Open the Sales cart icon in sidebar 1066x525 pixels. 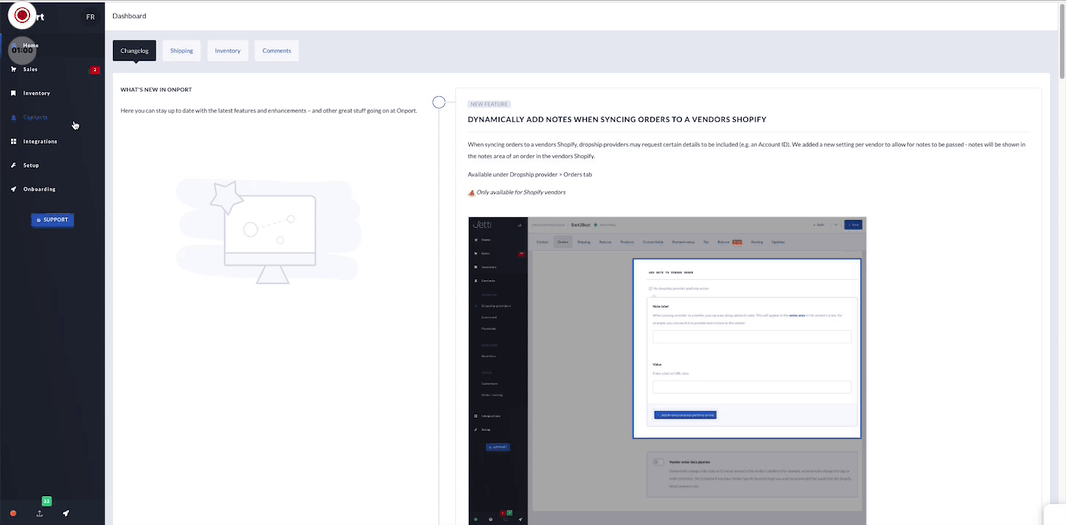(14, 69)
